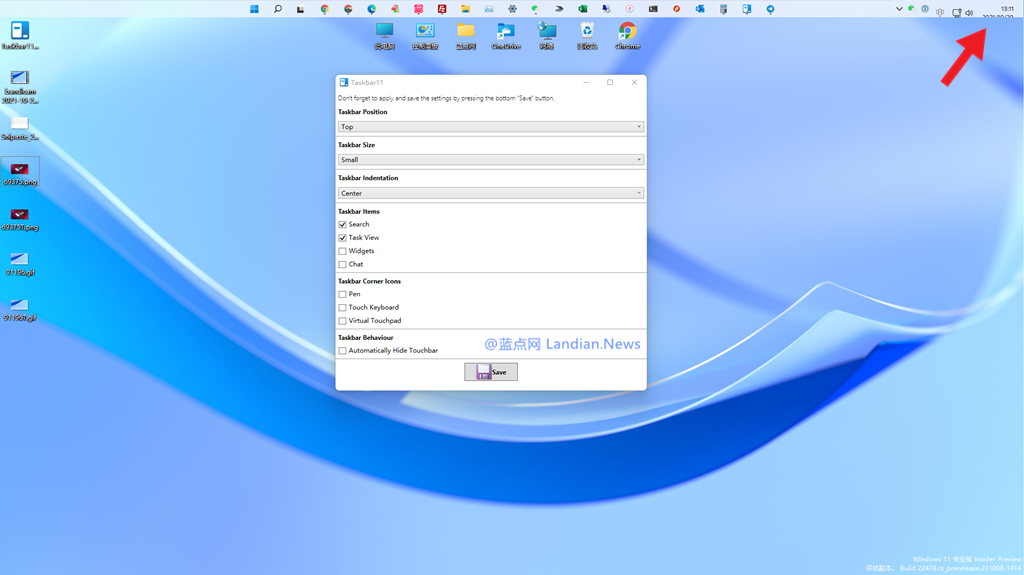Enable the Virtual Touchpad checkbox

click(342, 321)
